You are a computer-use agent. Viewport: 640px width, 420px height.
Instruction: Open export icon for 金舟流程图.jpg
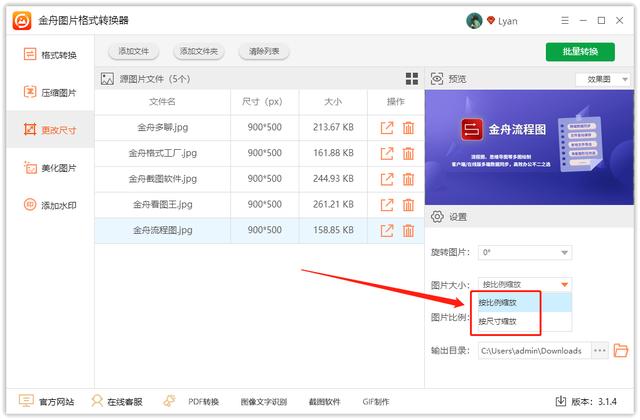tap(387, 231)
